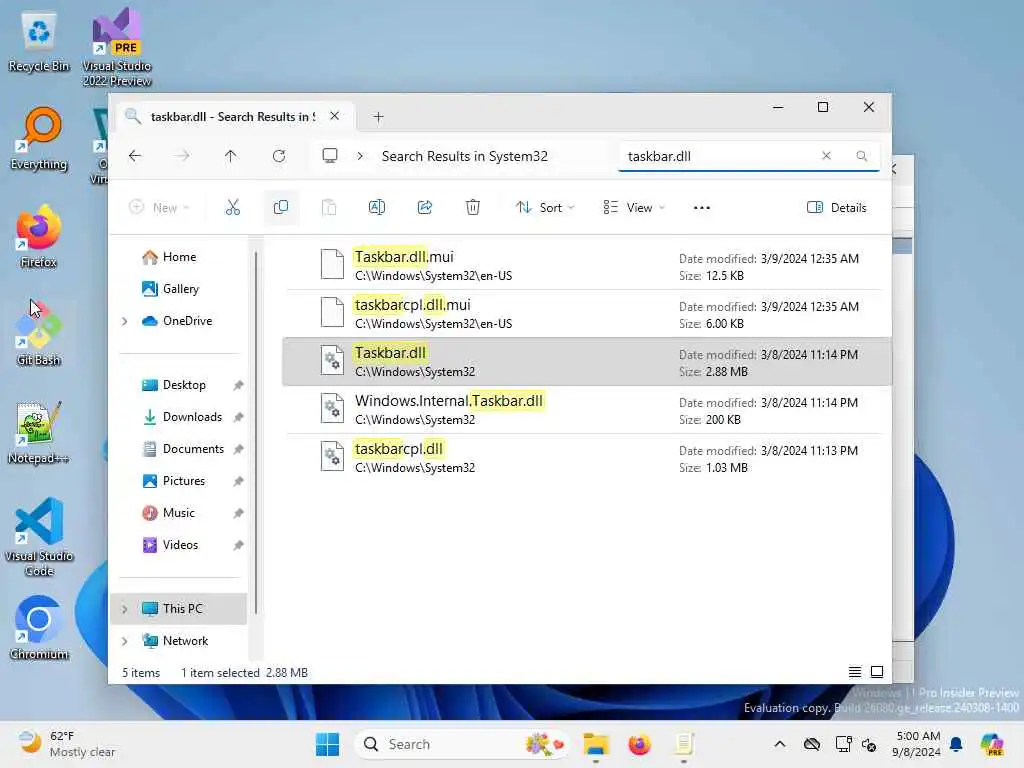Select Taskbar.dll.mui file
This screenshot has height=768, width=1024.
(x=586, y=266)
